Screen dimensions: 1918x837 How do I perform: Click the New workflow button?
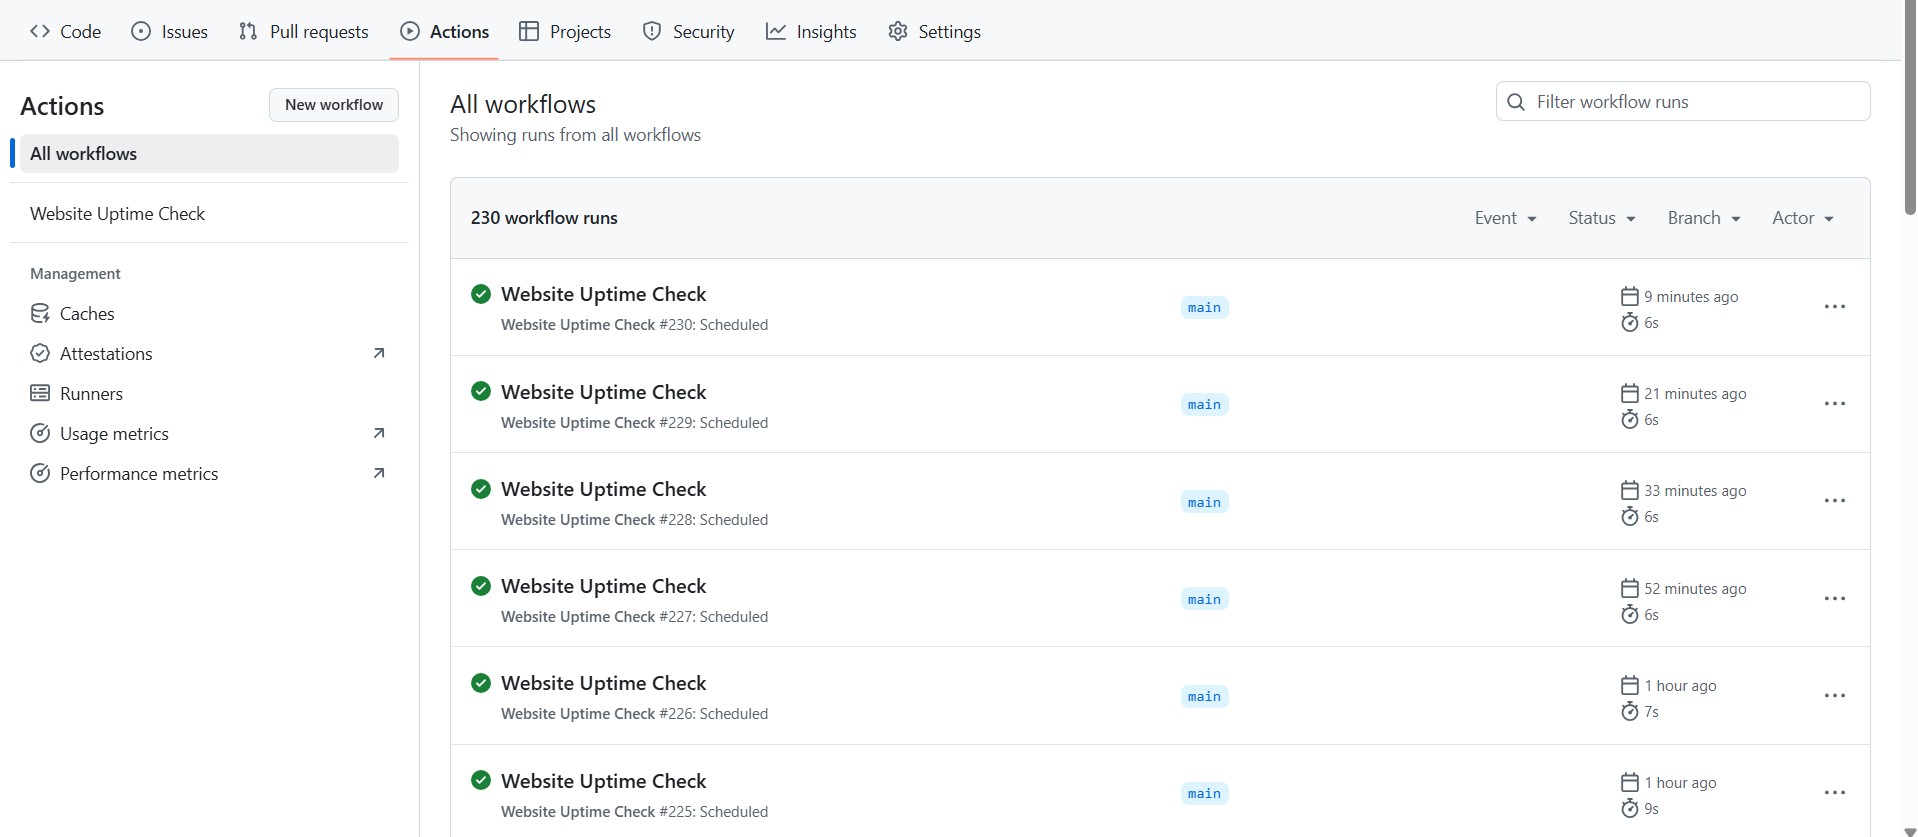coord(334,105)
